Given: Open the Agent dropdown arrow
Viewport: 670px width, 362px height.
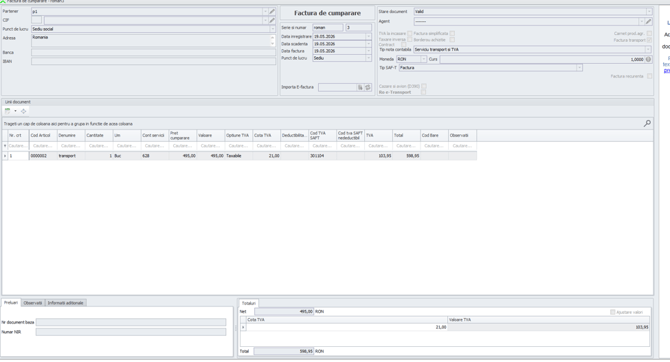Looking at the screenshot, I should (641, 21).
